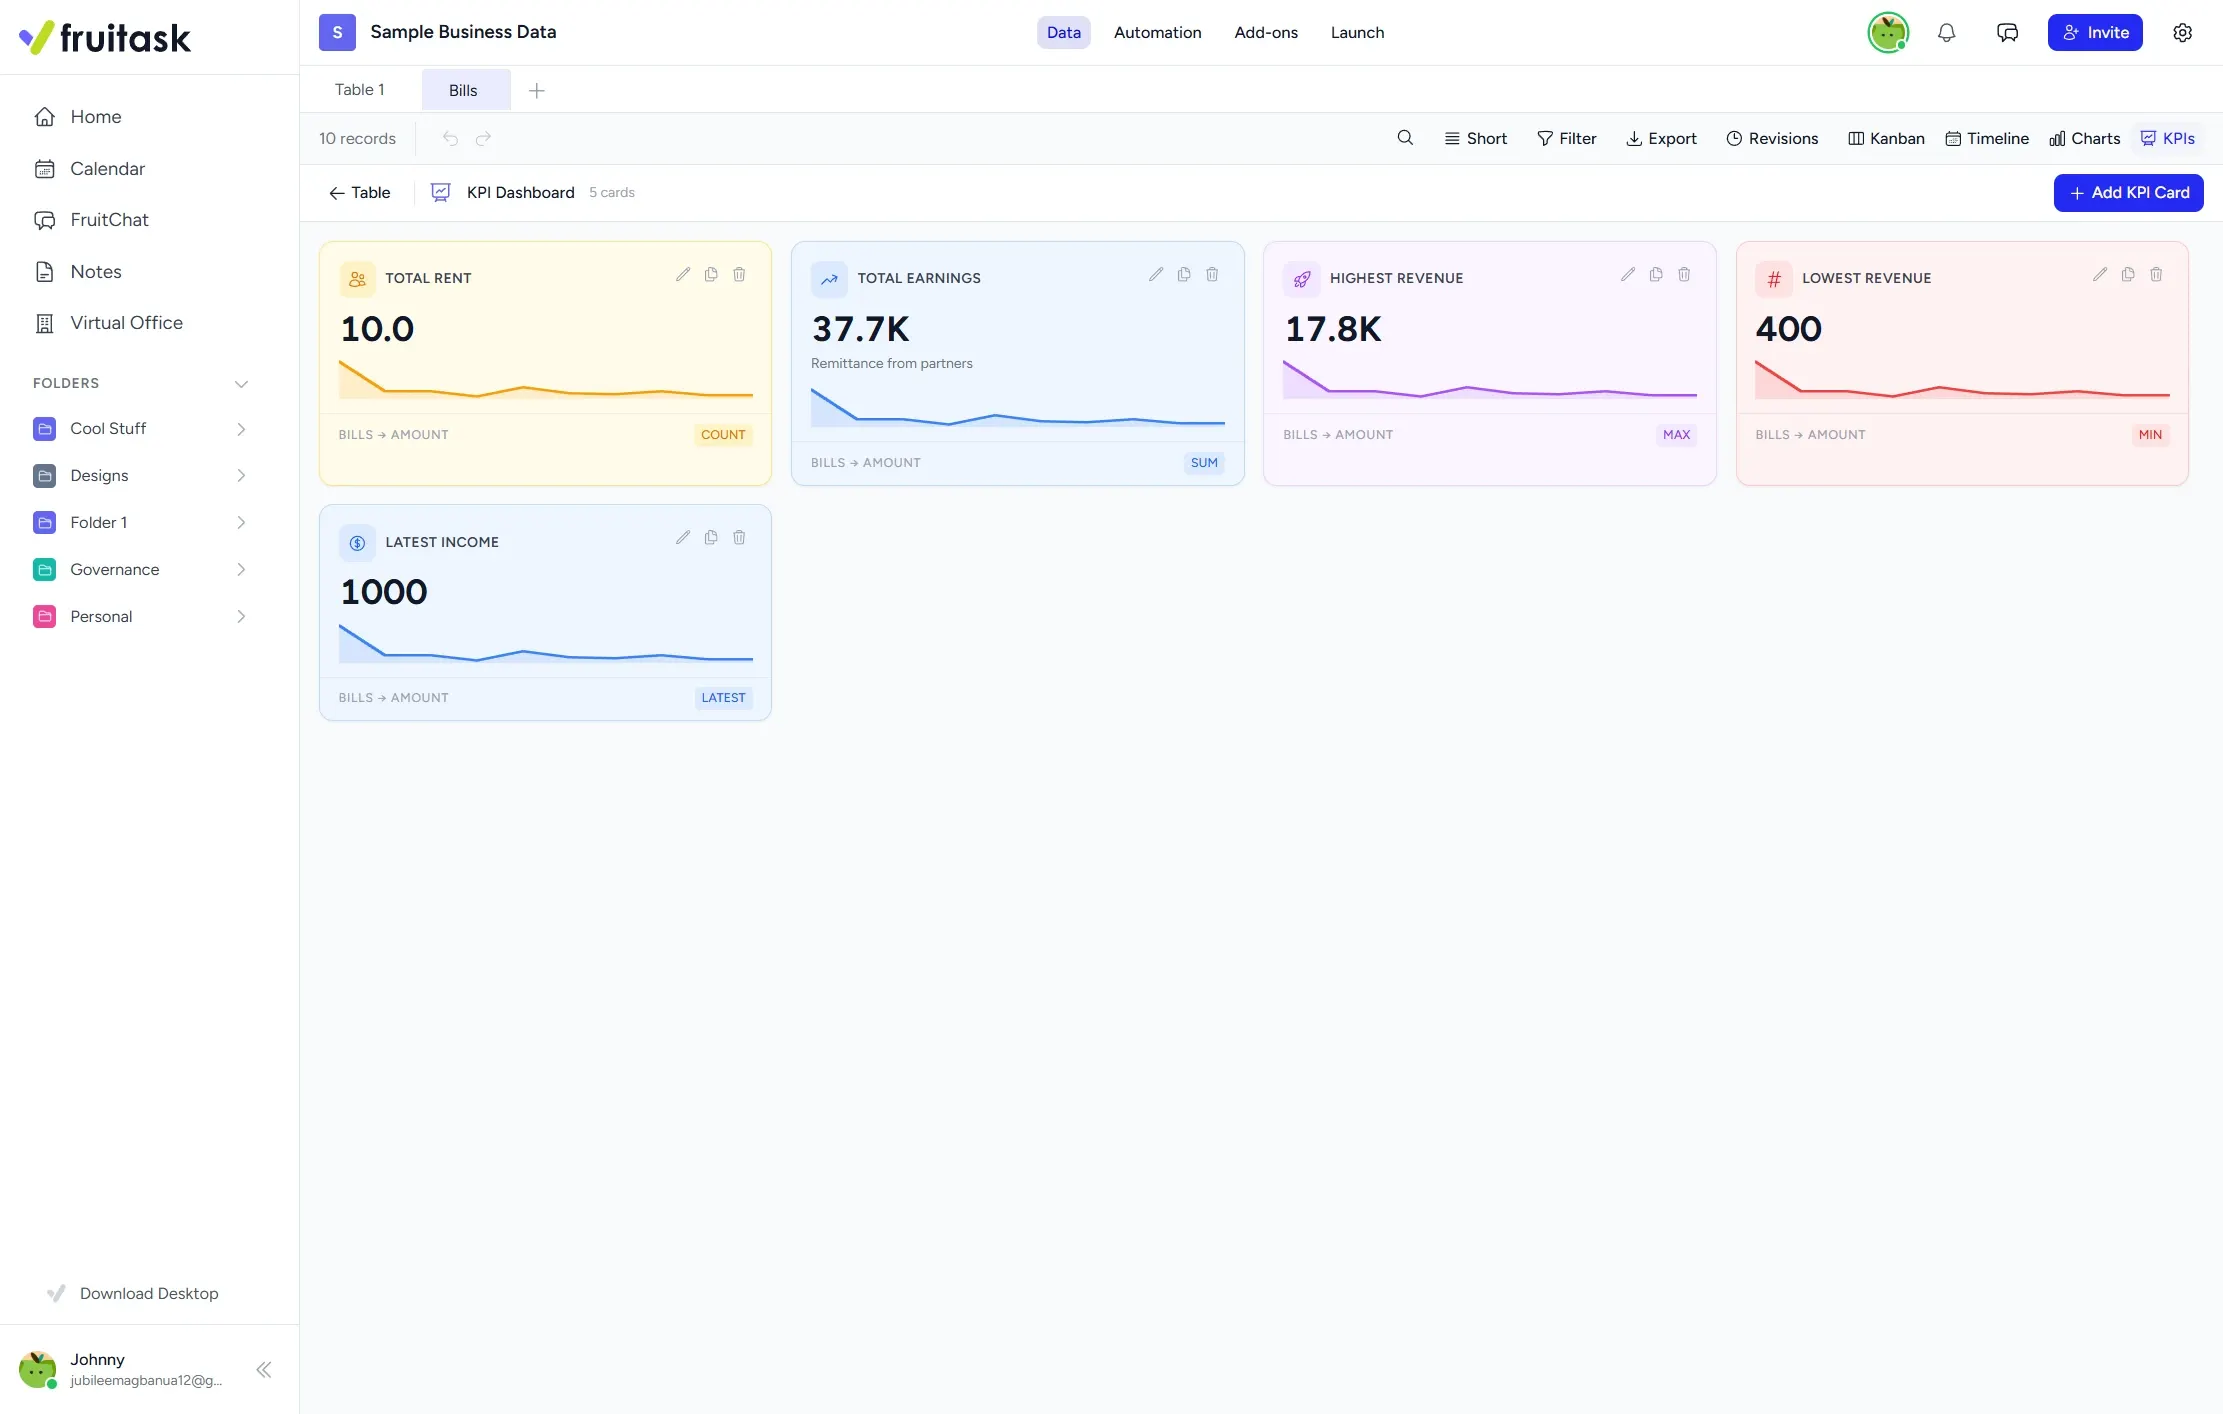Edit the Lowest Revenue card
Screen dimensions: 2223x1414
2100,274
